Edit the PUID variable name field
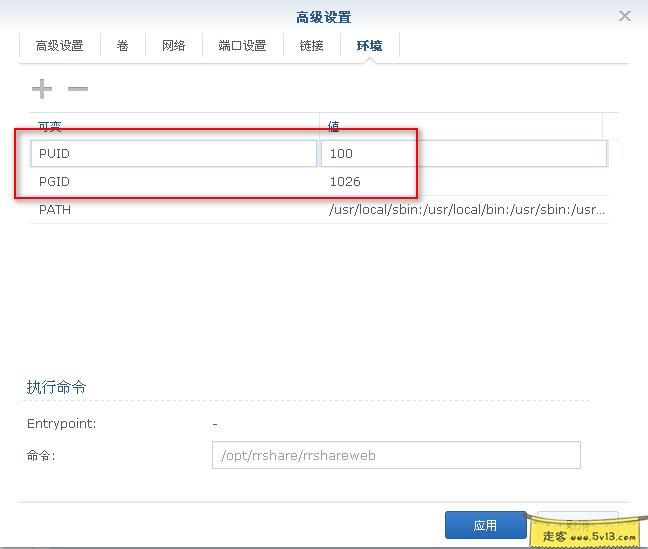 pos(174,153)
